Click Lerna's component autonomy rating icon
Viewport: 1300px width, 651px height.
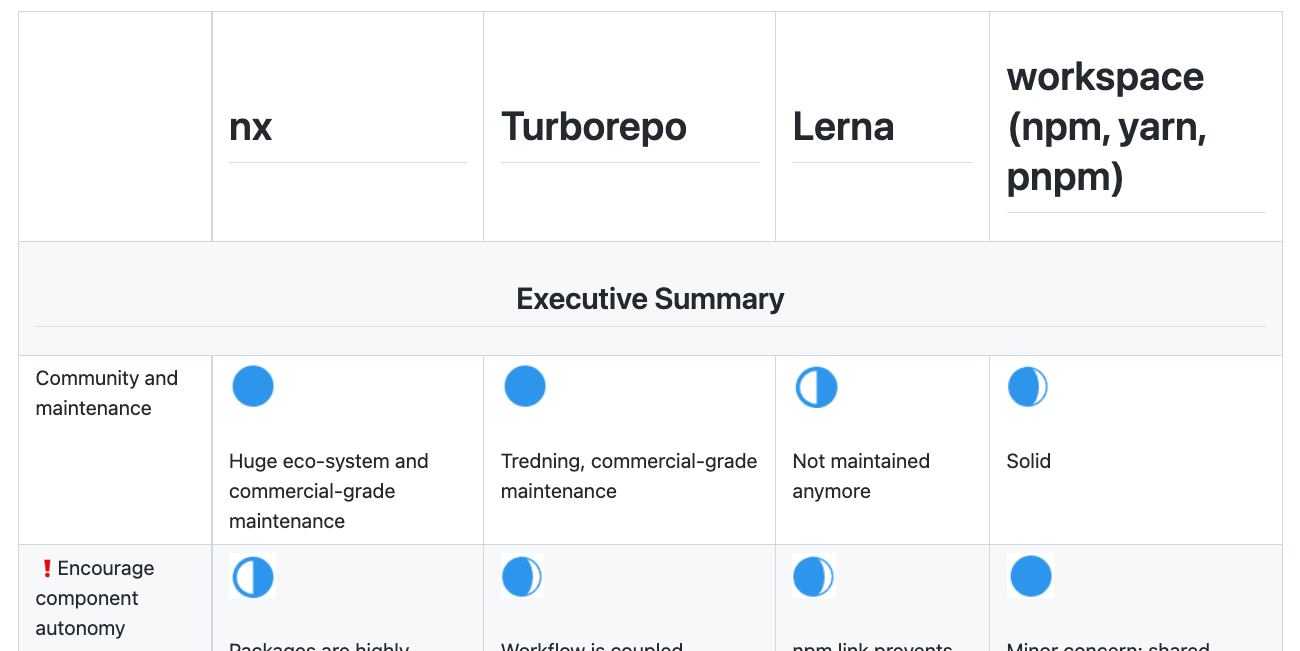814,577
